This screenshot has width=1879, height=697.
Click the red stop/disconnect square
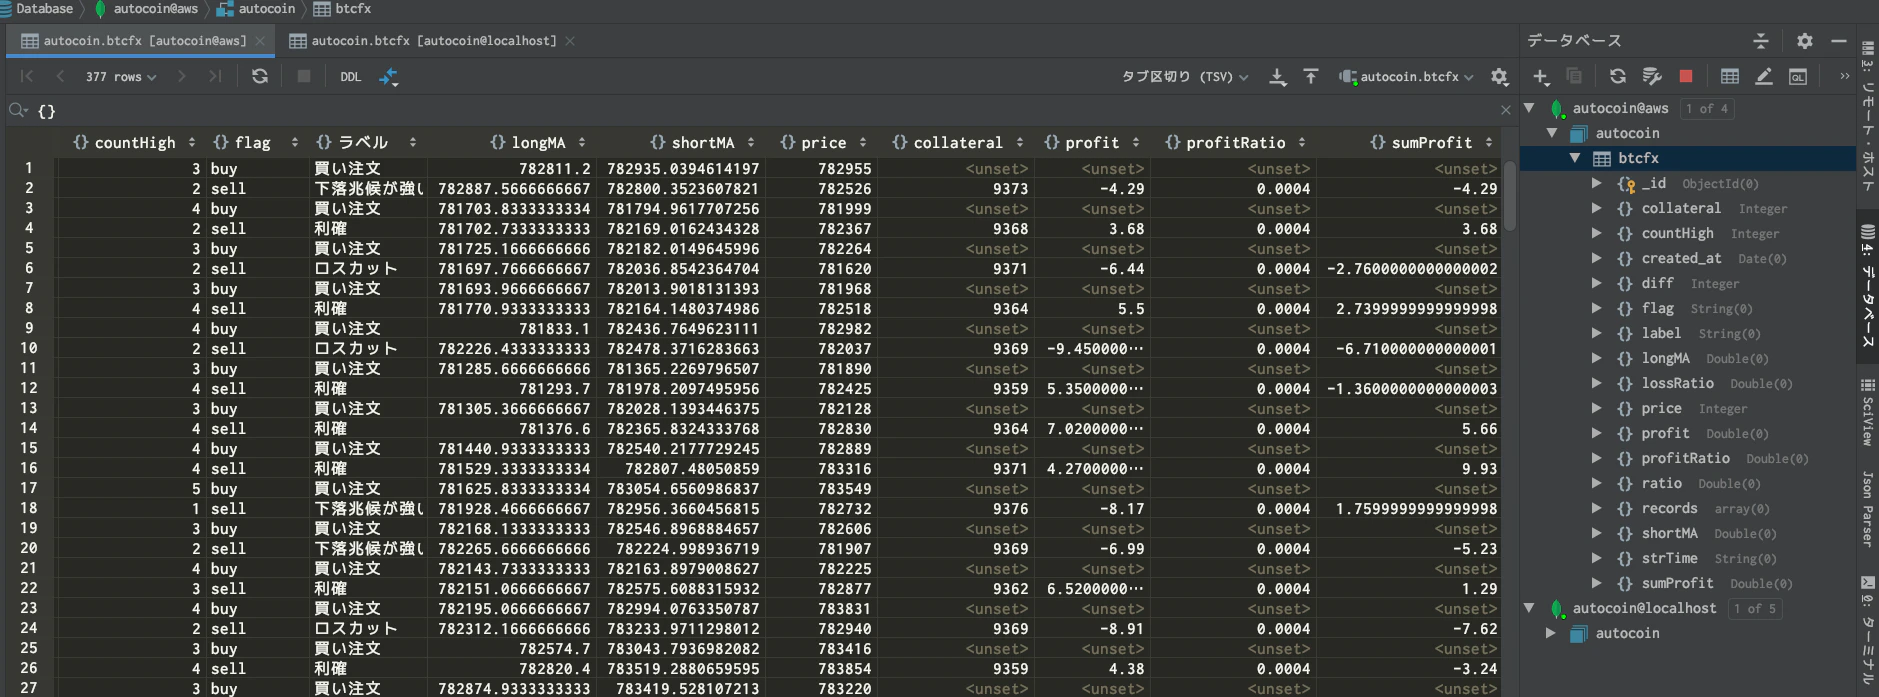coord(1686,76)
